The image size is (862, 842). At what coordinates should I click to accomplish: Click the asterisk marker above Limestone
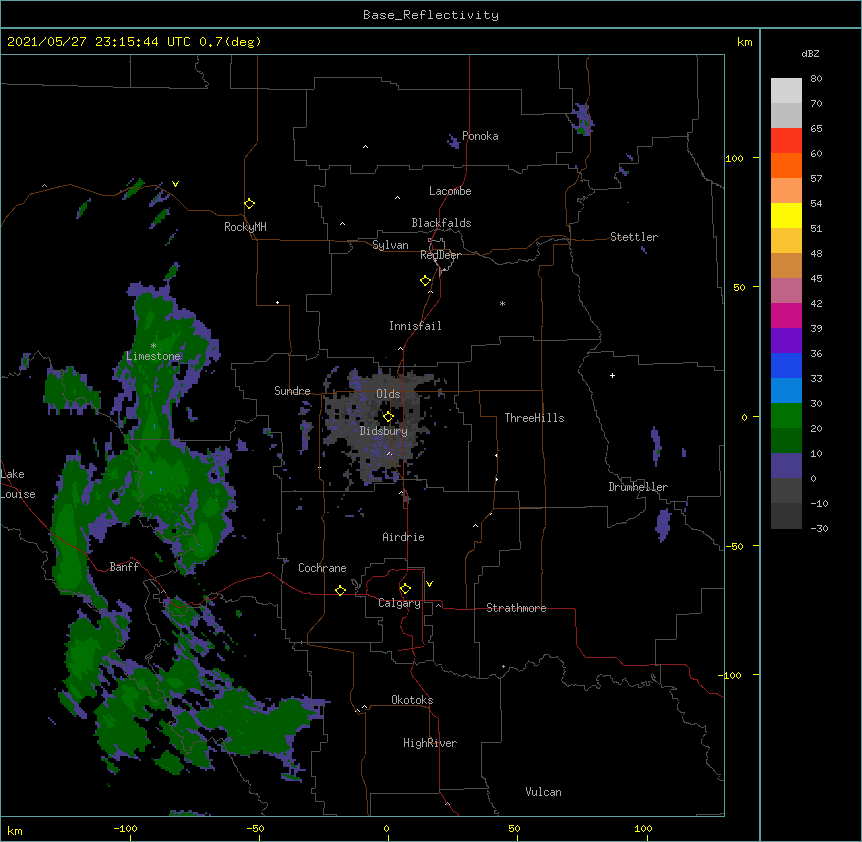pyautogui.click(x=153, y=346)
